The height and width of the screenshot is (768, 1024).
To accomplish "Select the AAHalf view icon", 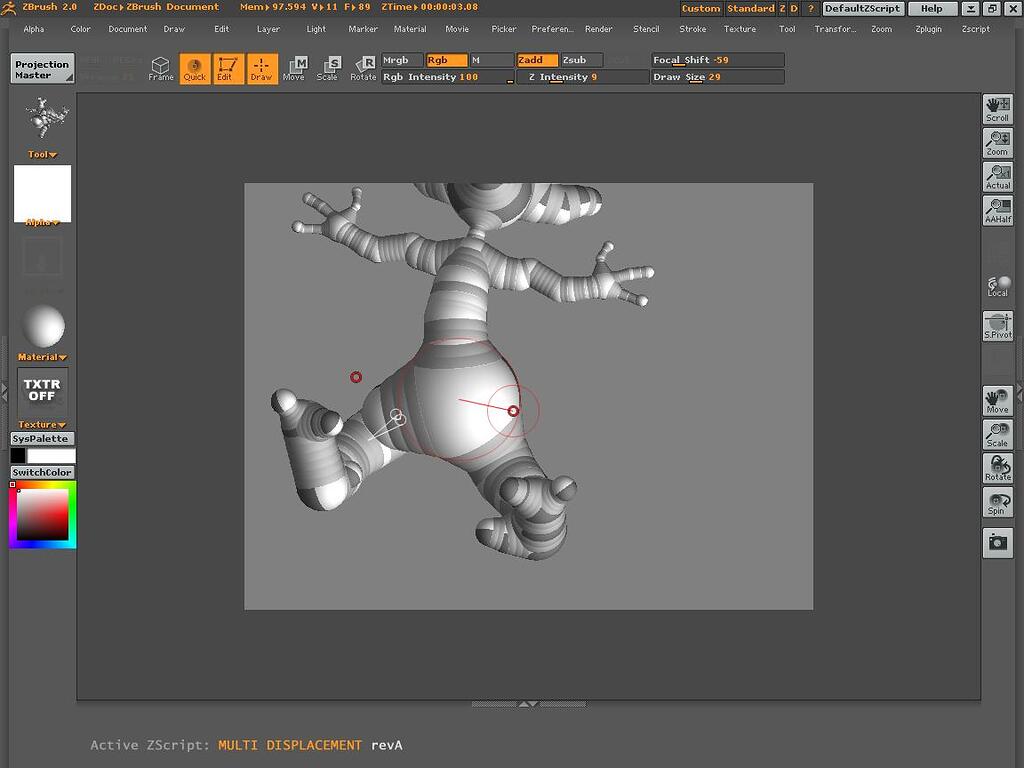I will point(997,212).
